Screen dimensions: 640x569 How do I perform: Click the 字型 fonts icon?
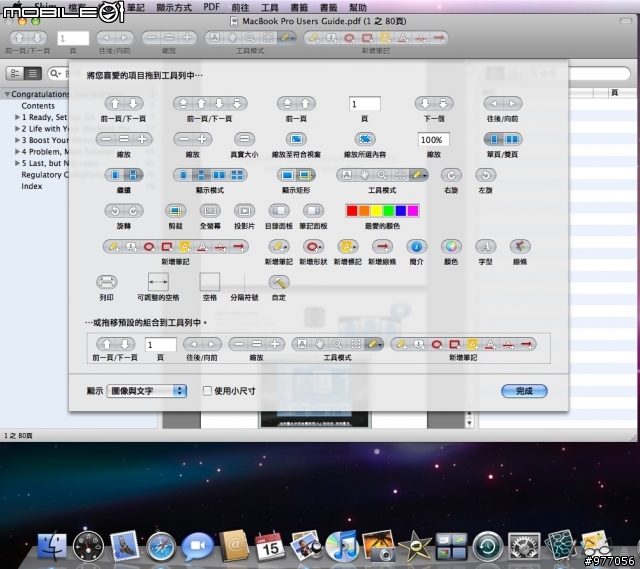[485, 247]
